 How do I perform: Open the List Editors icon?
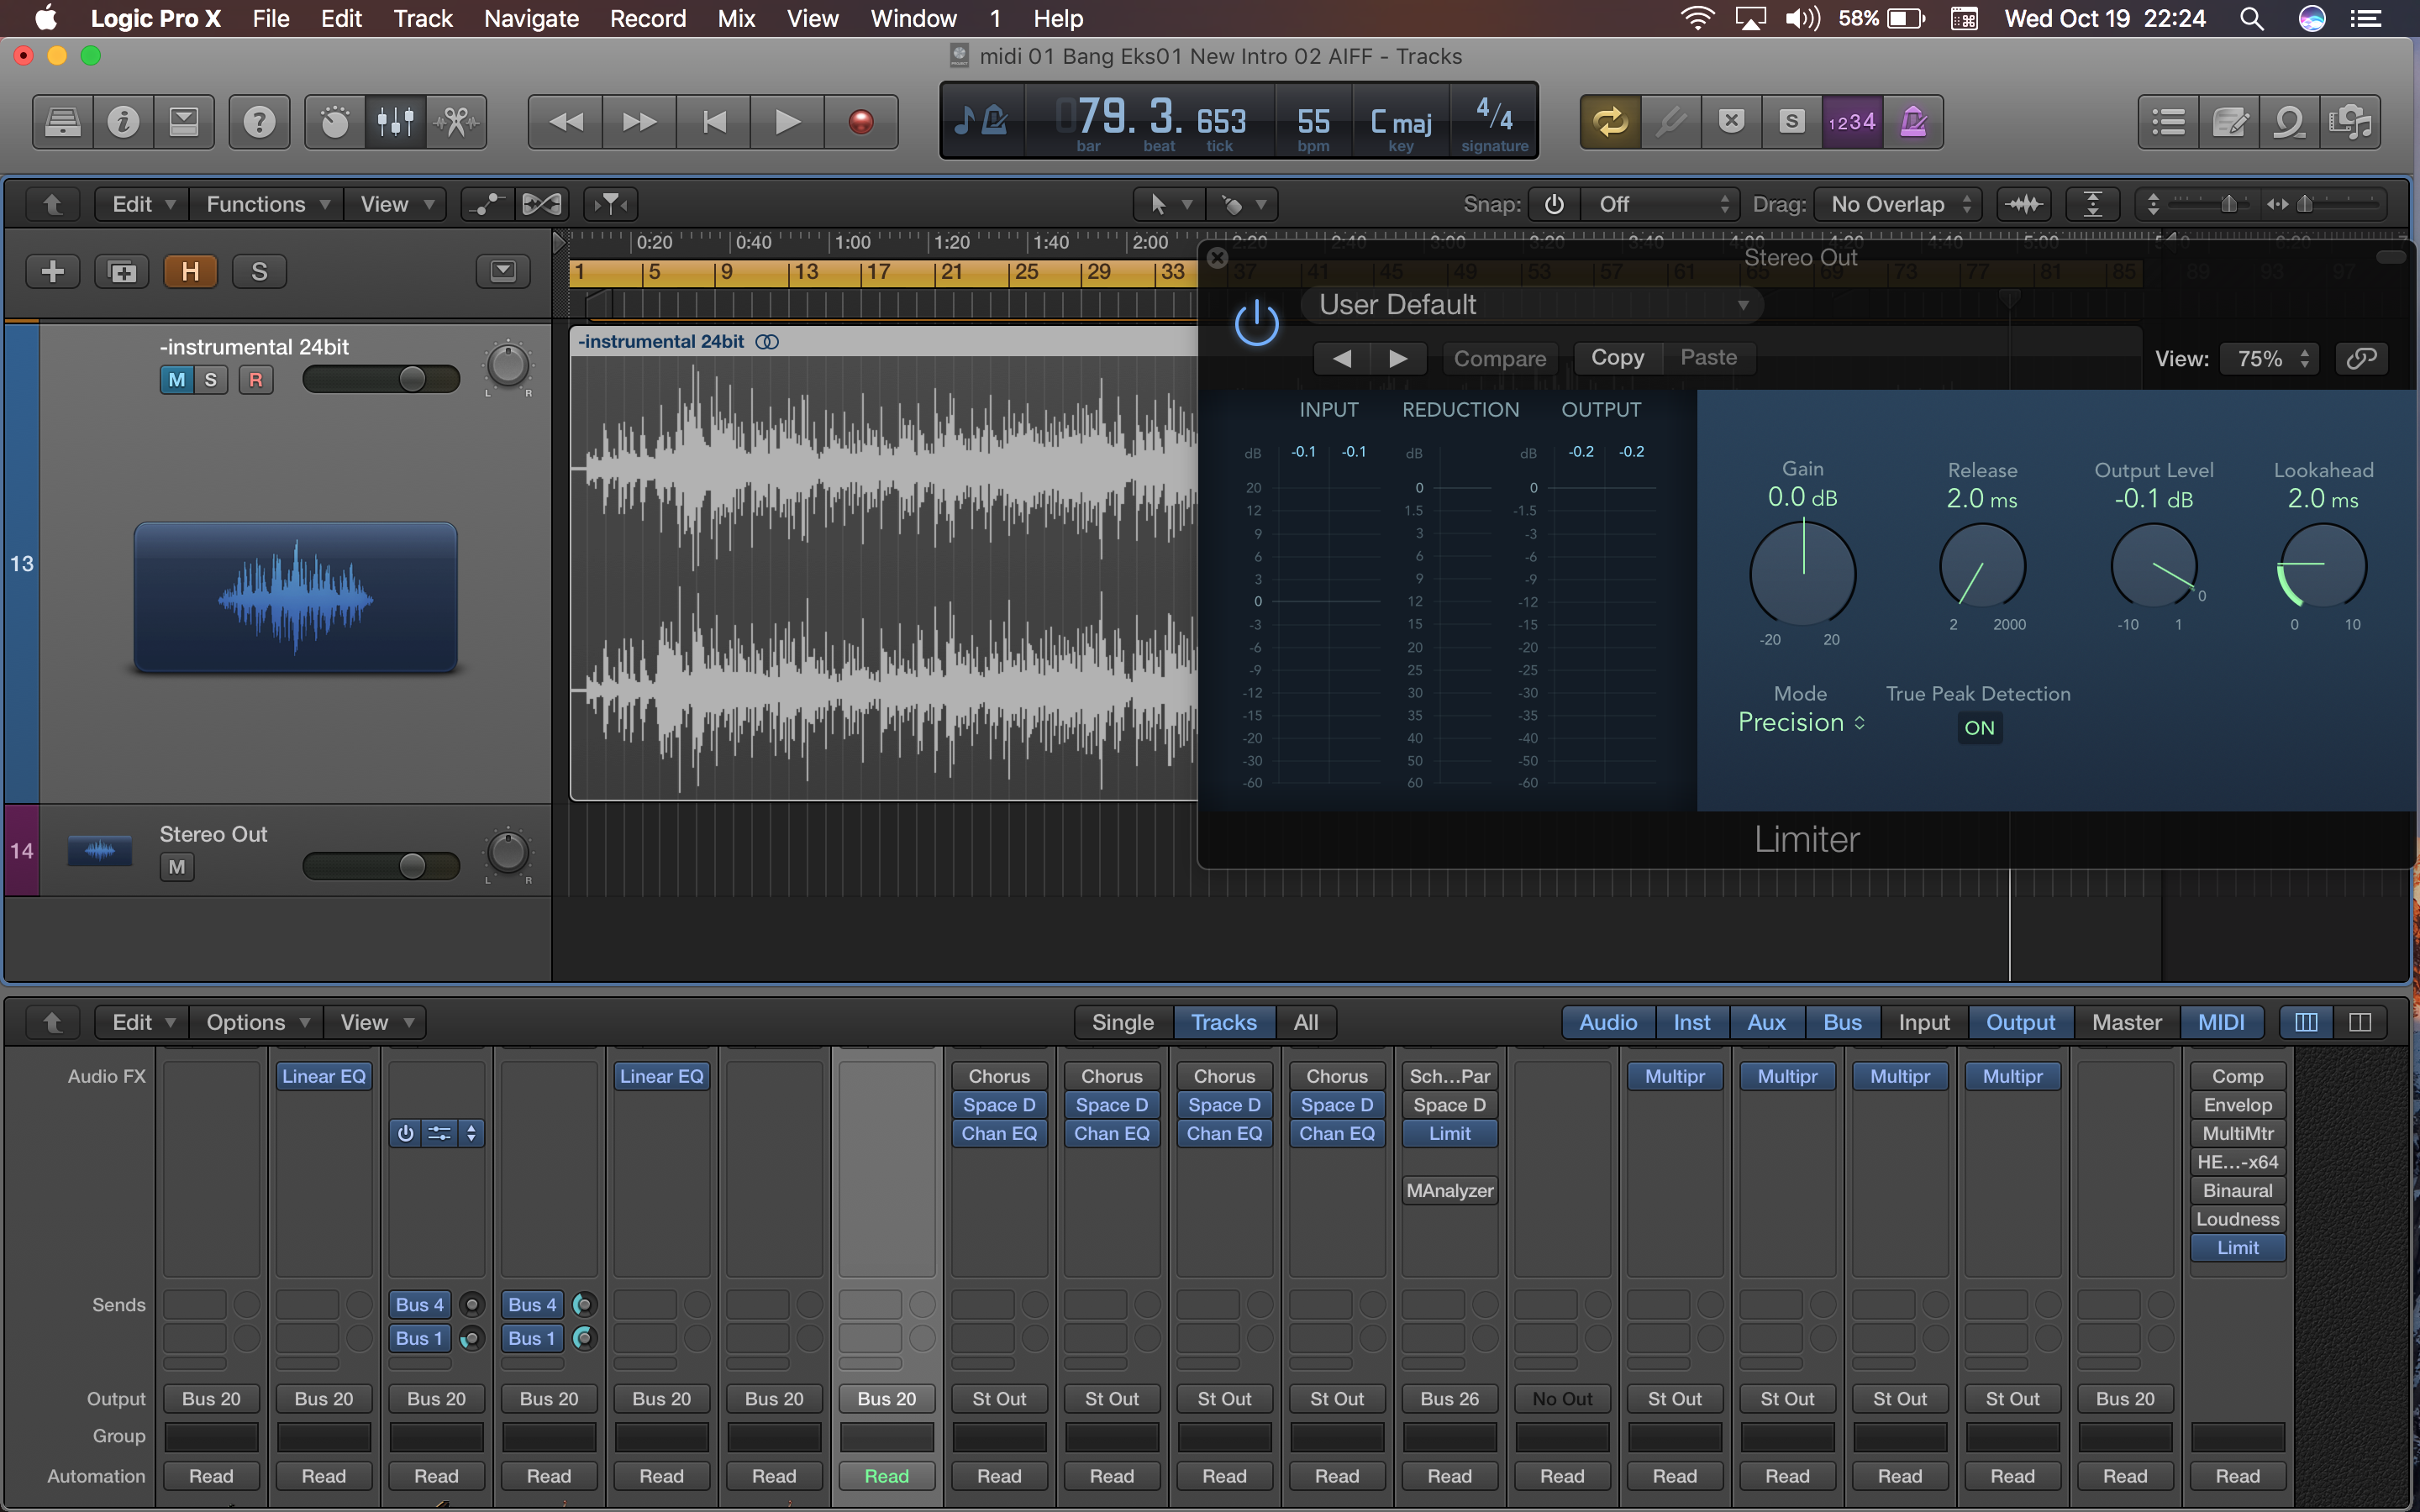[2168, 122]
